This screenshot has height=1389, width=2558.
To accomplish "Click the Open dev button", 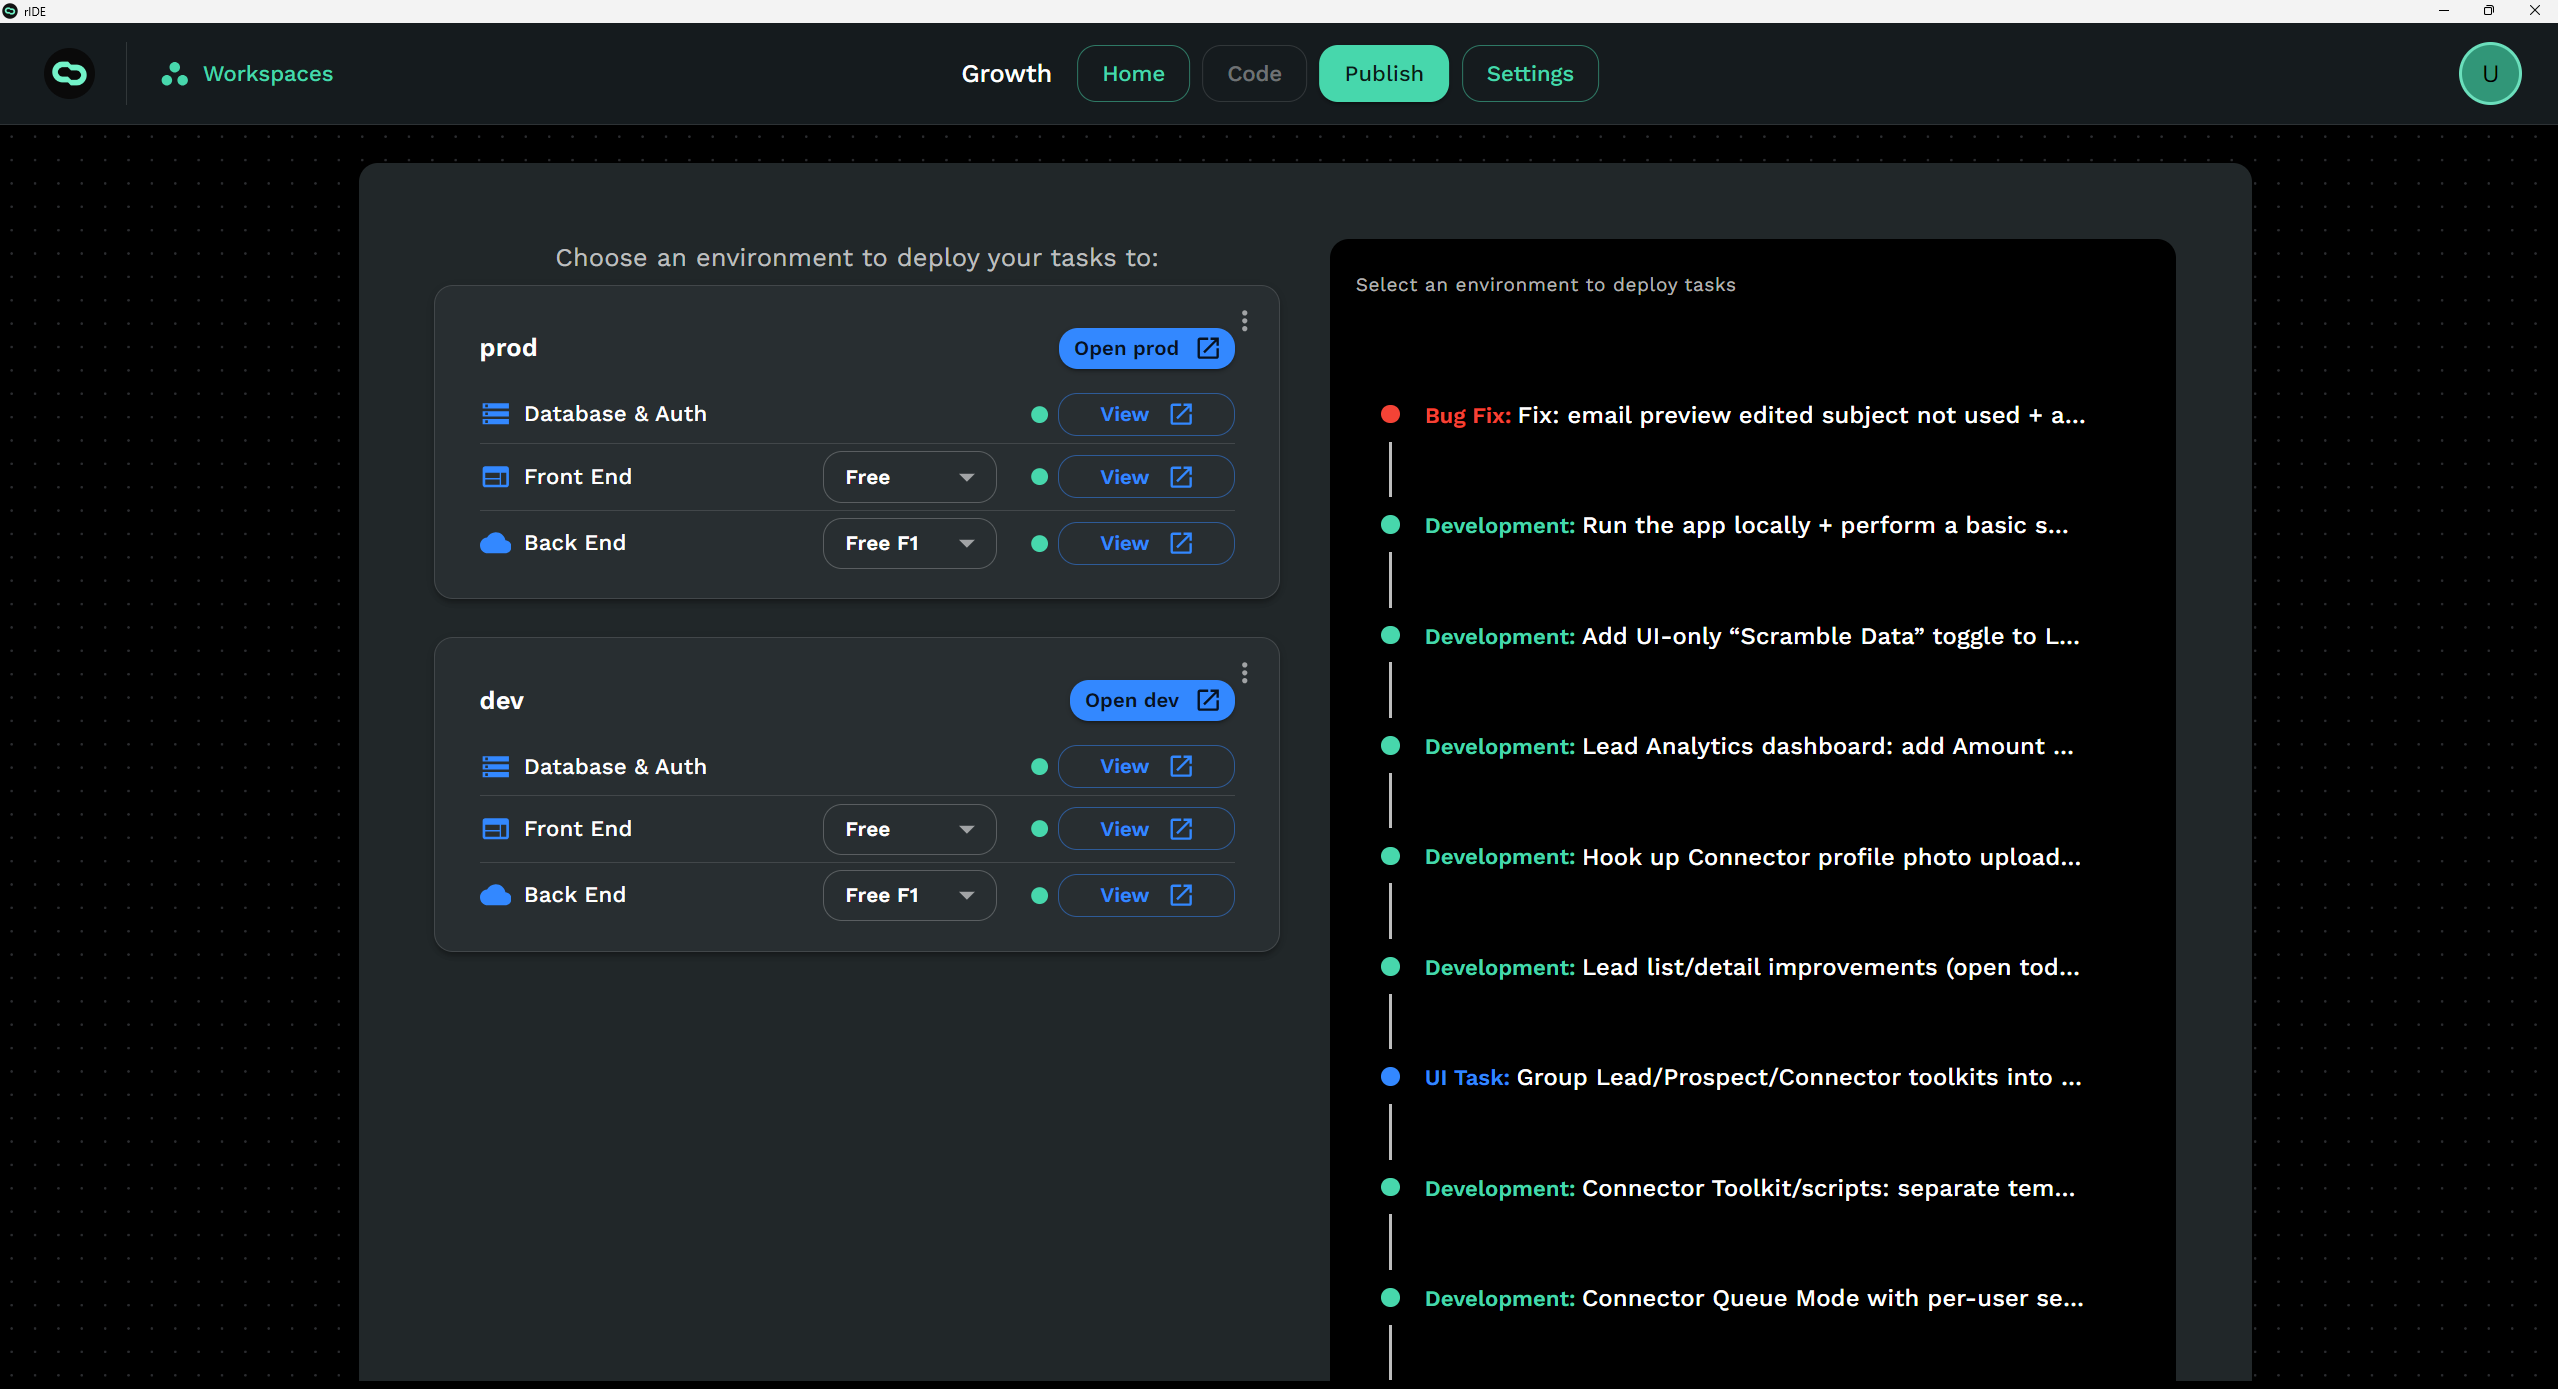I will (x=1151, y=700).
